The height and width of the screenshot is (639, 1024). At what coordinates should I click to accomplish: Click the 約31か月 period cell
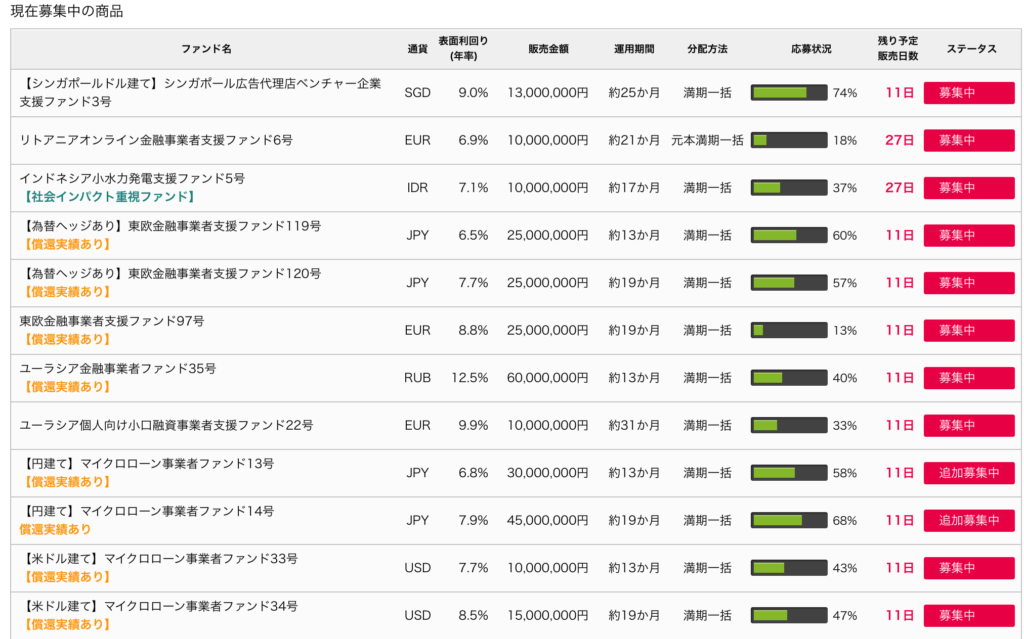(x=633, y=425)
